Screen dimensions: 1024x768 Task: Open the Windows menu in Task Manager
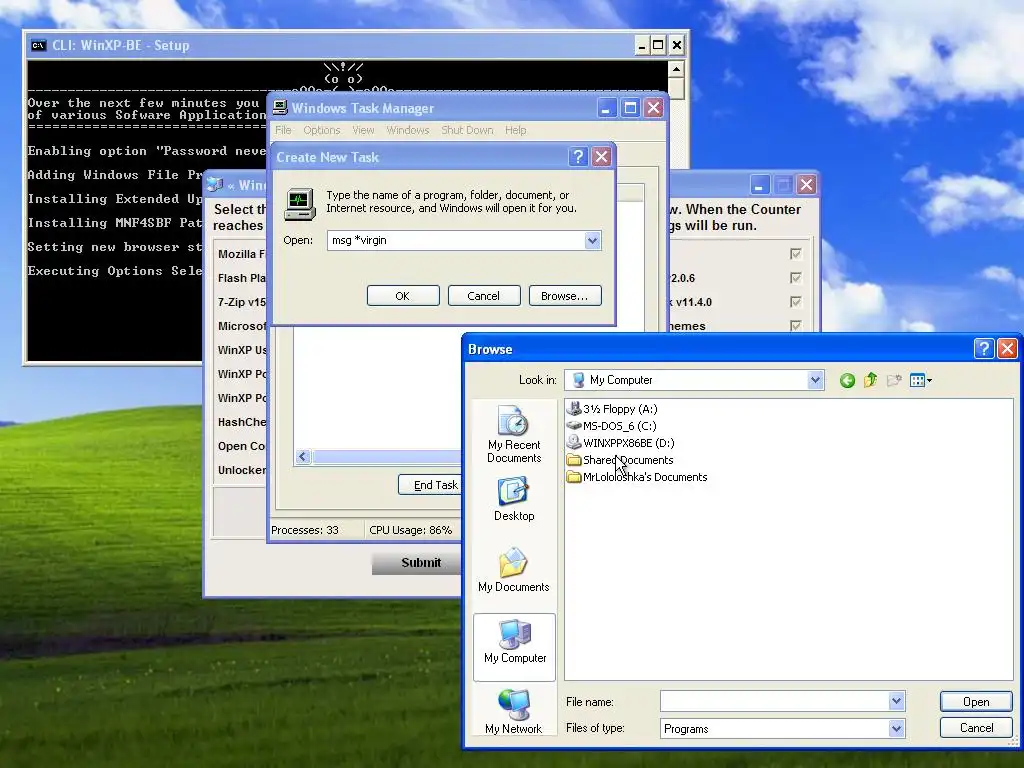[408, 130]
